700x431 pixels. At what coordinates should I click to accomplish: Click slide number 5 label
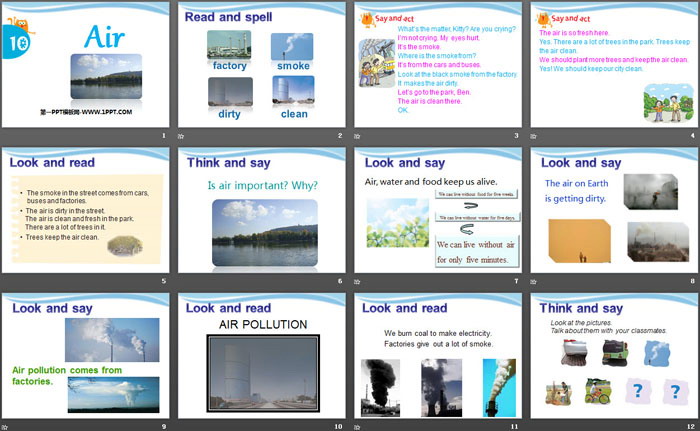click(x=164, y=281)
